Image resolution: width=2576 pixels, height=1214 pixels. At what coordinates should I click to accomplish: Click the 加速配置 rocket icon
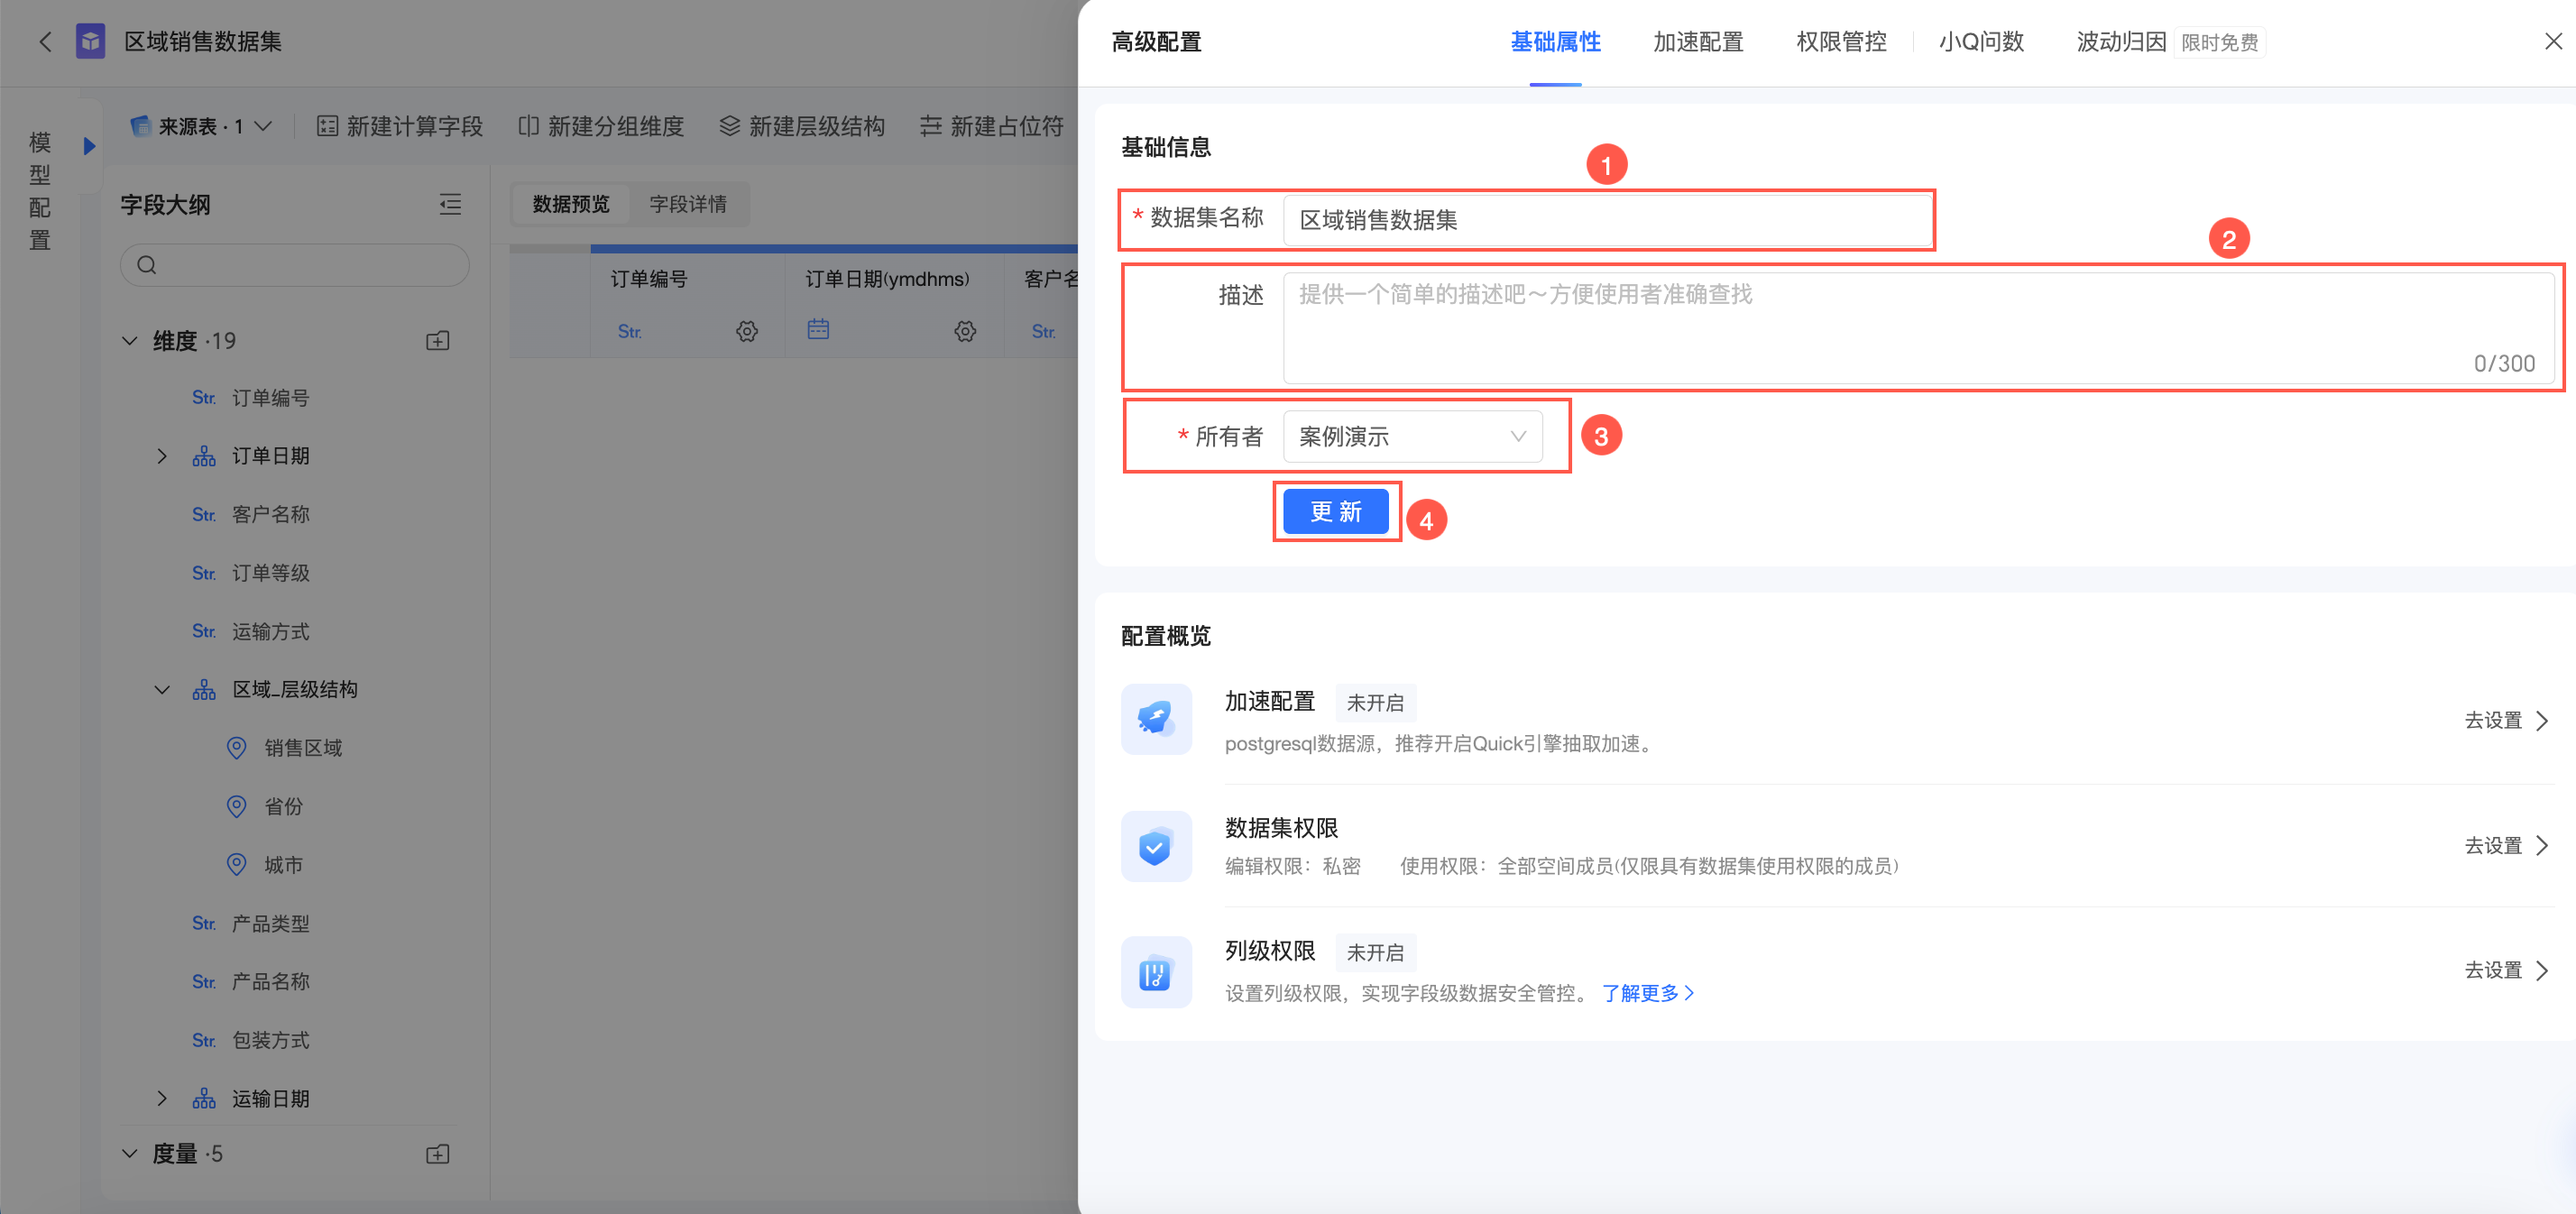click(1155, 718)
